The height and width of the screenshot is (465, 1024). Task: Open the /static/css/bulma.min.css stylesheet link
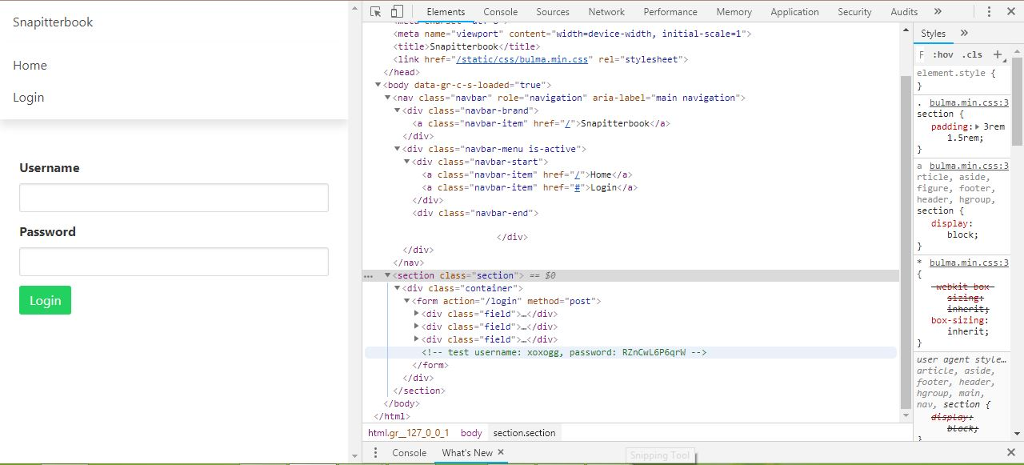tap(522, 59)
